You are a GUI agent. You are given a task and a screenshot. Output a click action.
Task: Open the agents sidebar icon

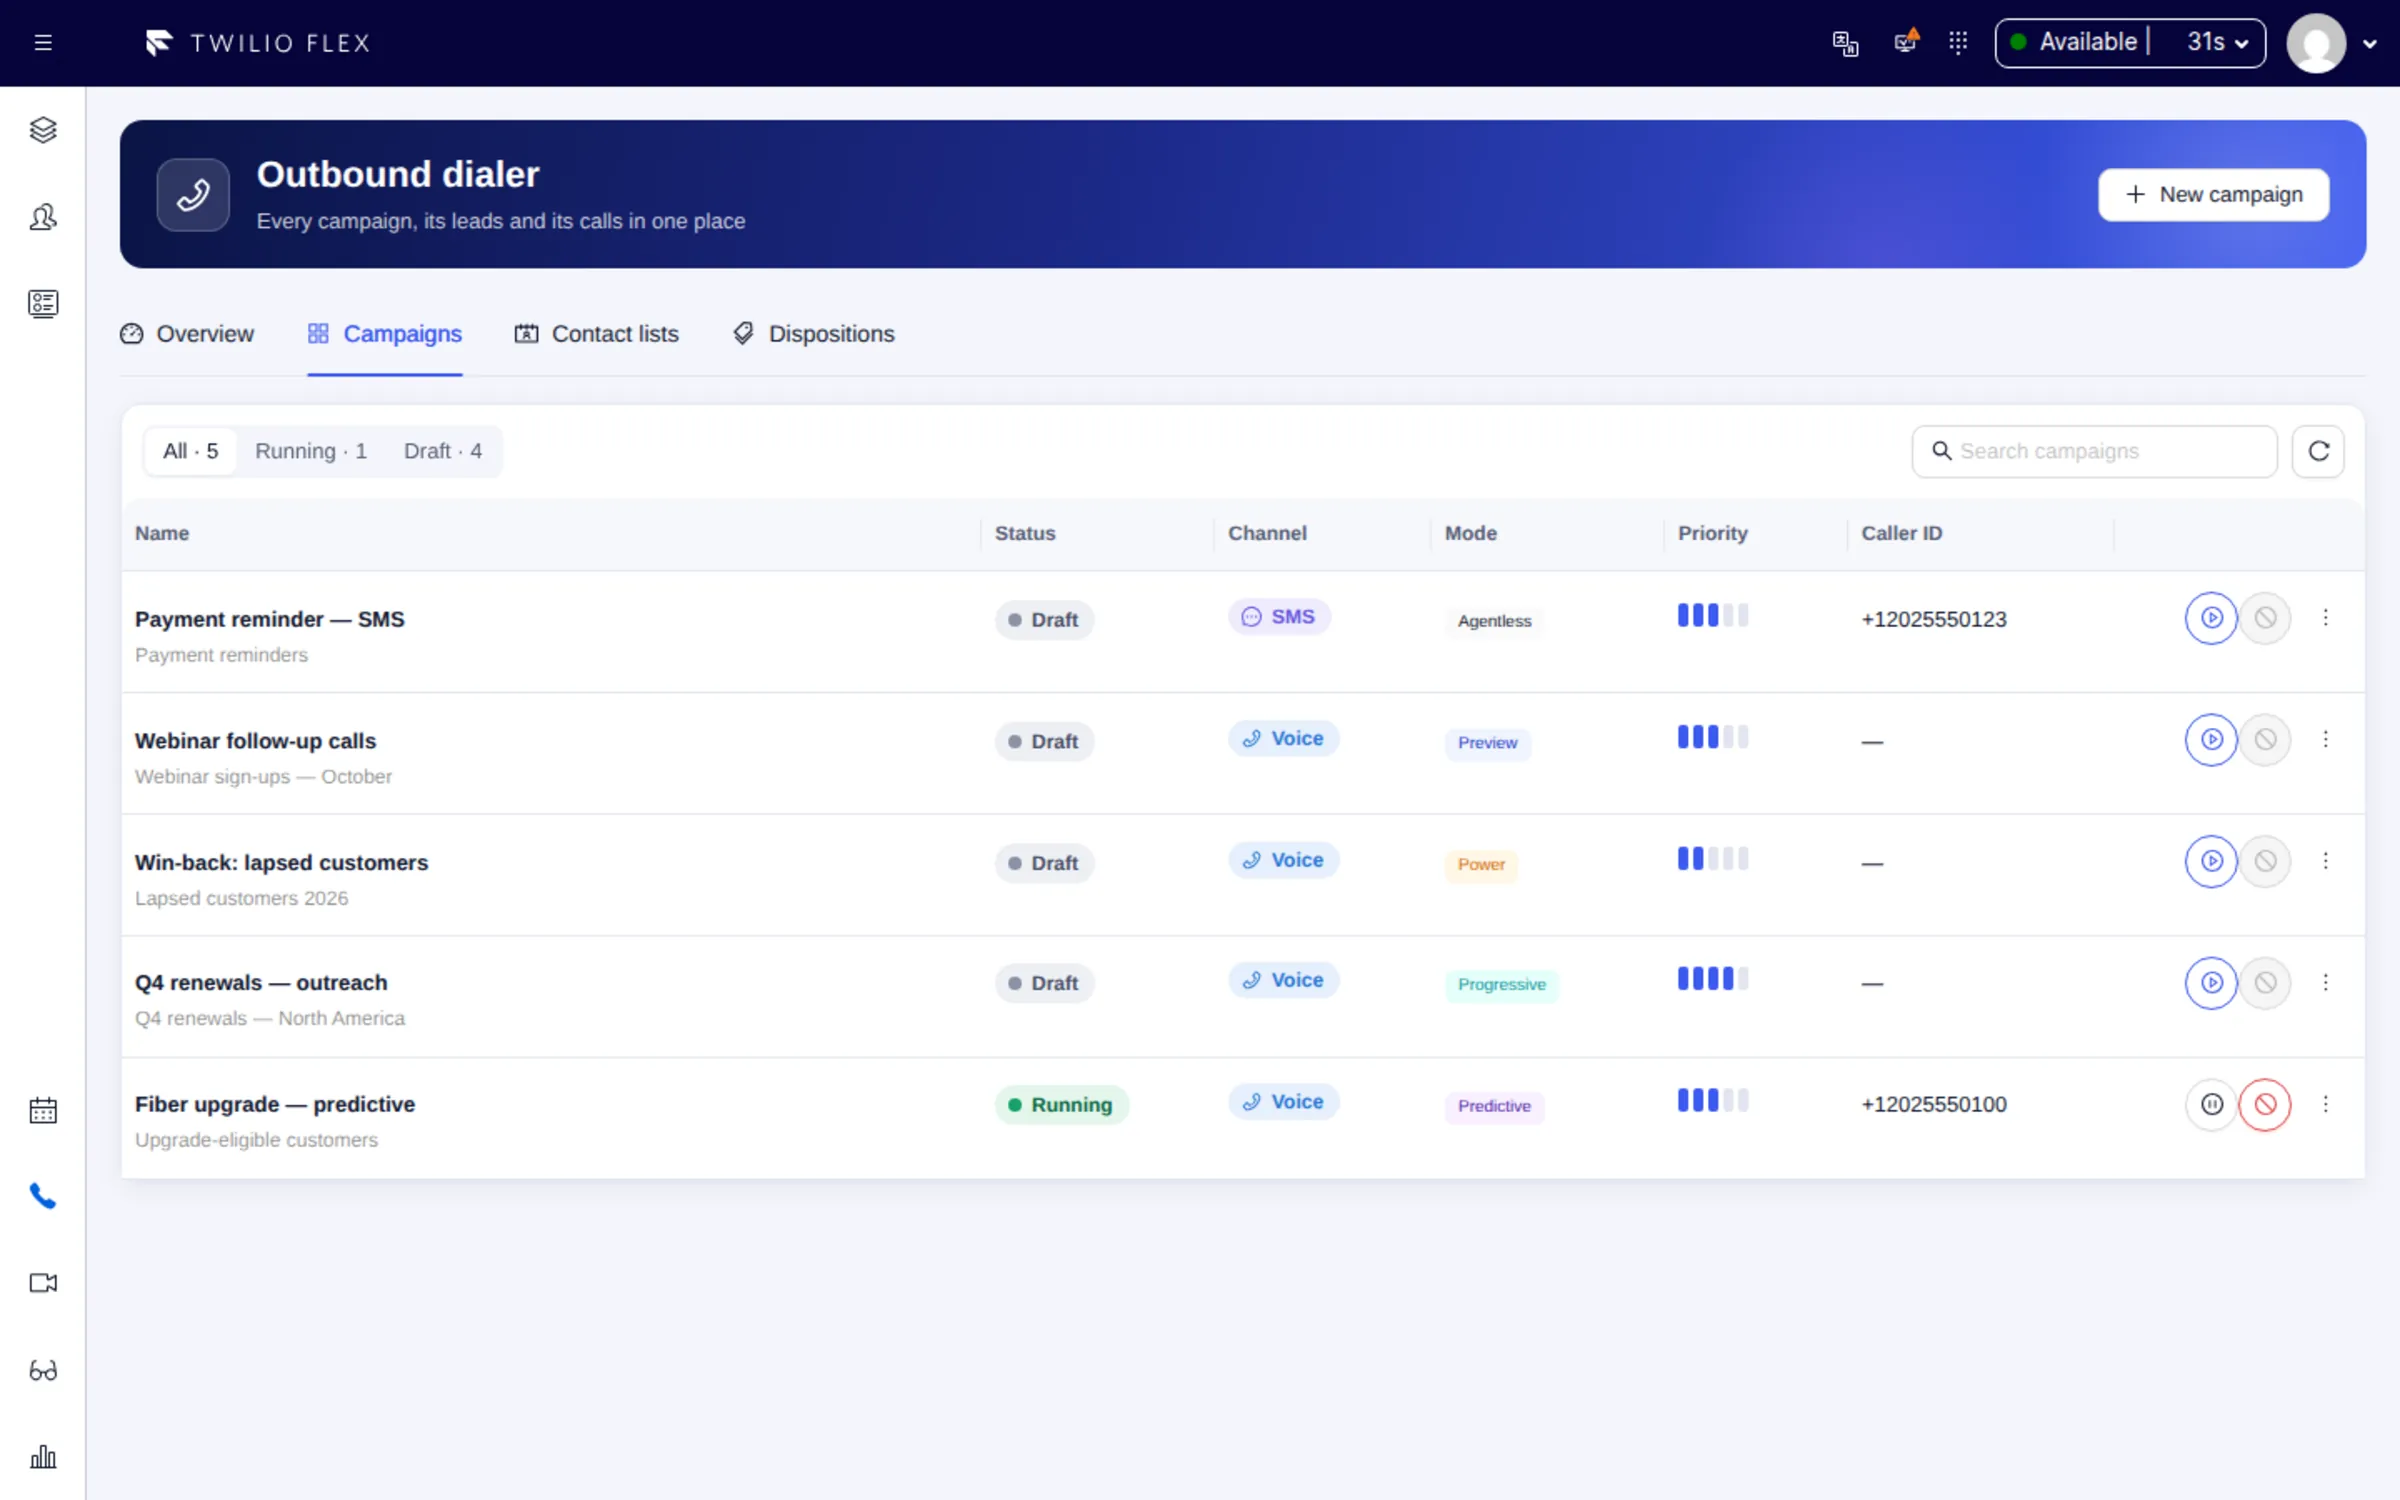pos(43,217)
